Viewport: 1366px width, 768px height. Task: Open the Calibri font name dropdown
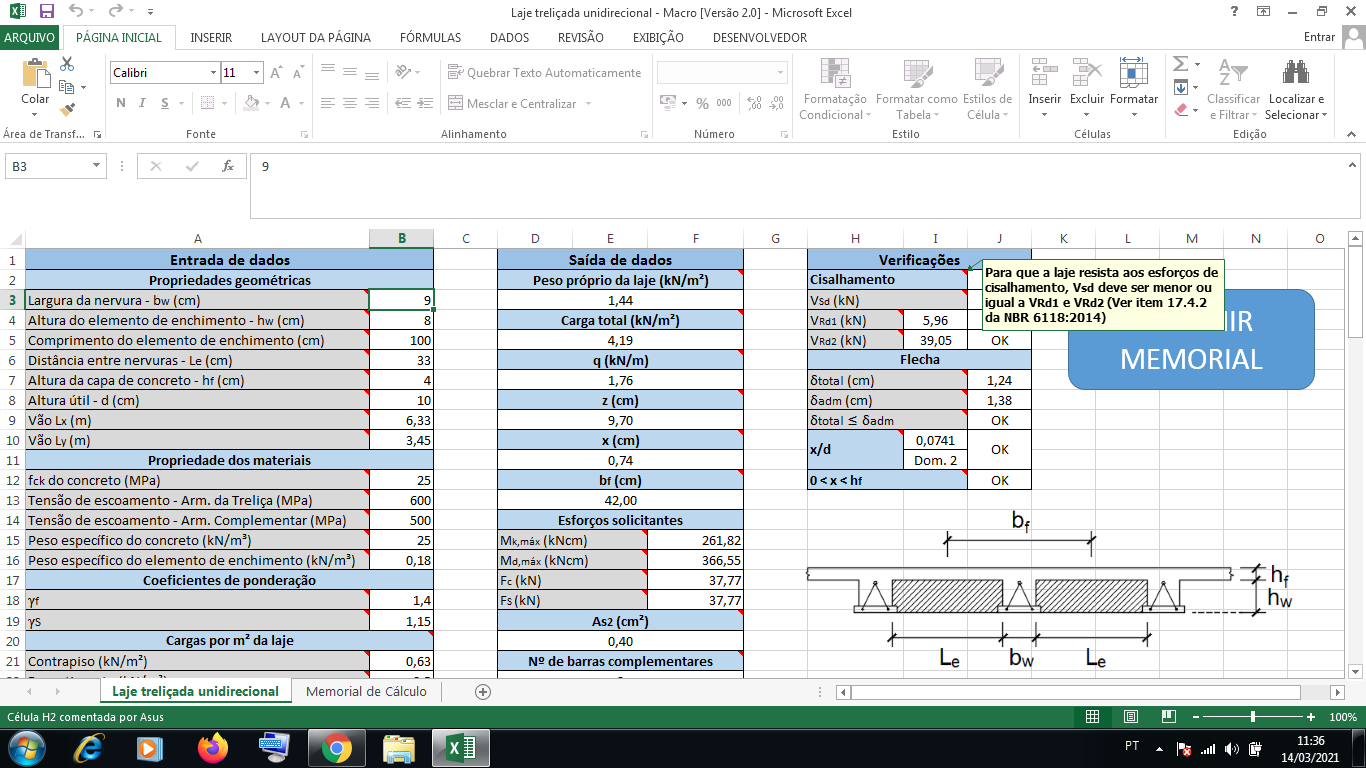click(213, 73)
